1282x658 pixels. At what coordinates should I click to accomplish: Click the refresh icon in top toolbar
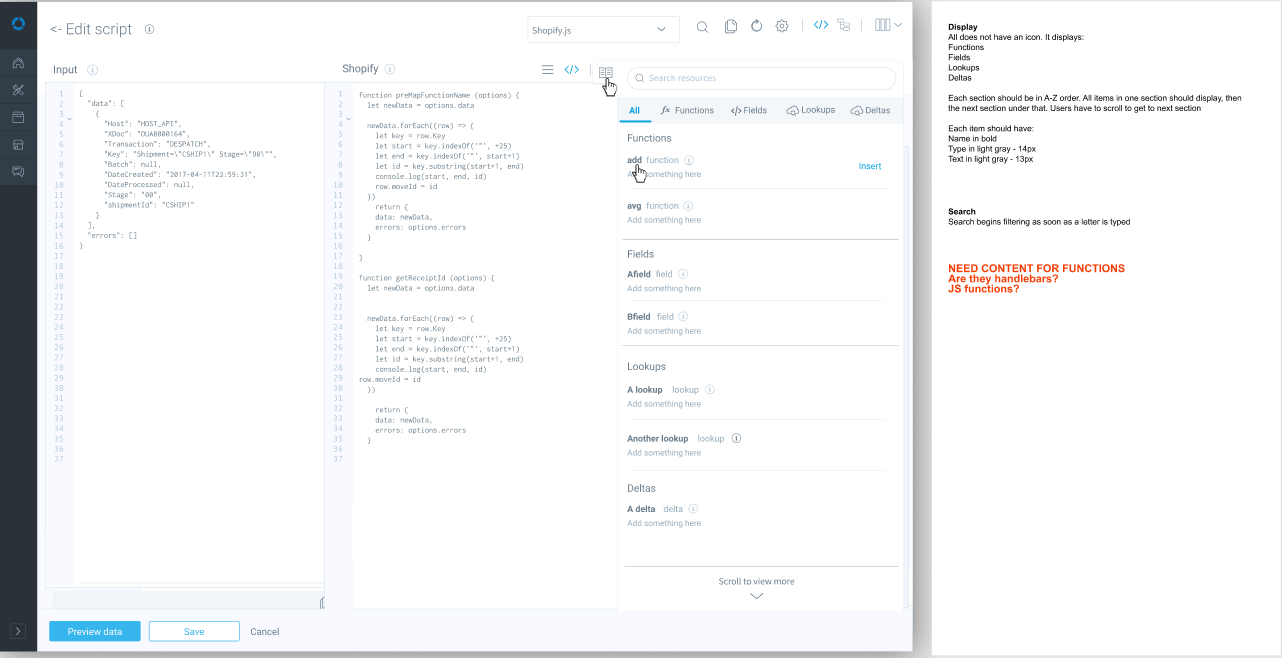(x=756, y=27)
